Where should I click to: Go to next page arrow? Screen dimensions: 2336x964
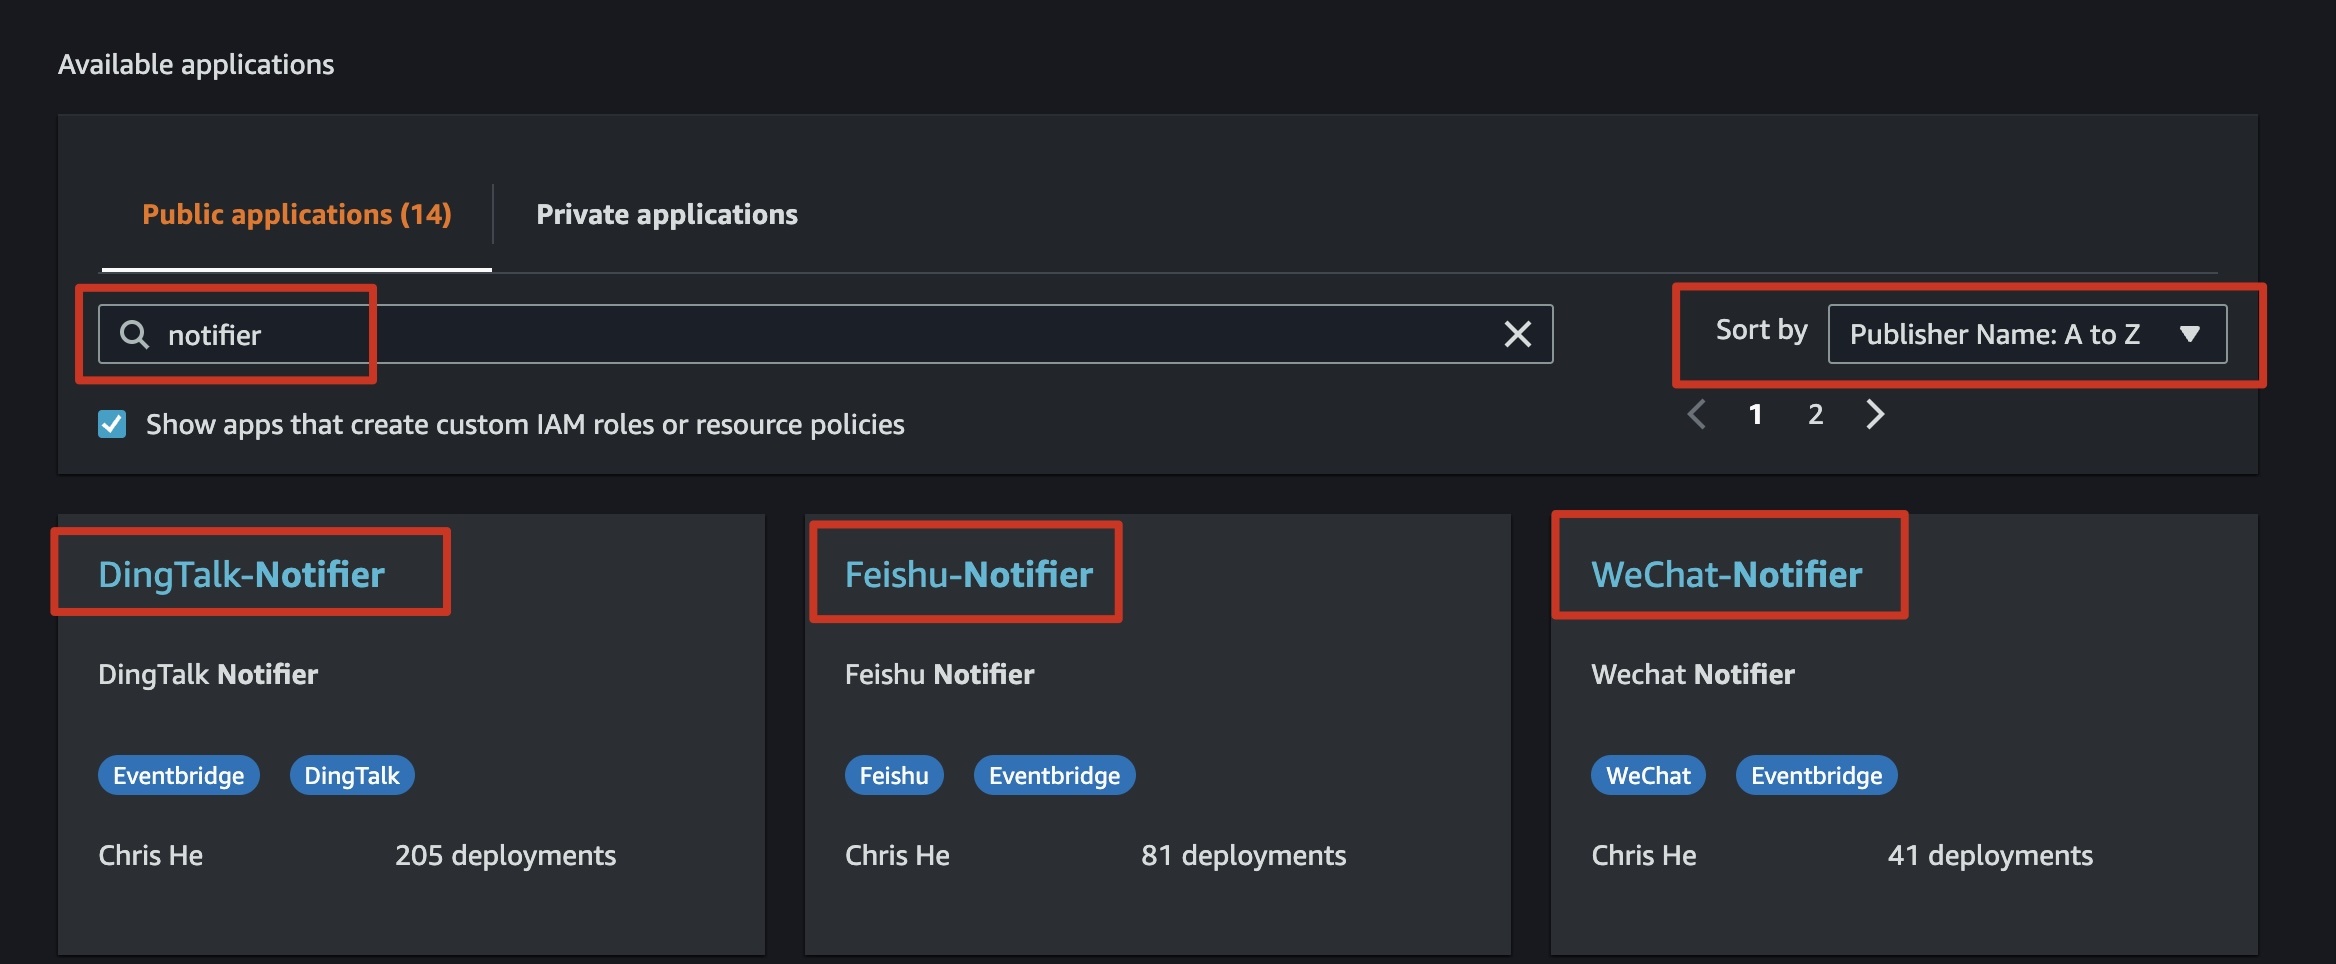[1875, 414]
